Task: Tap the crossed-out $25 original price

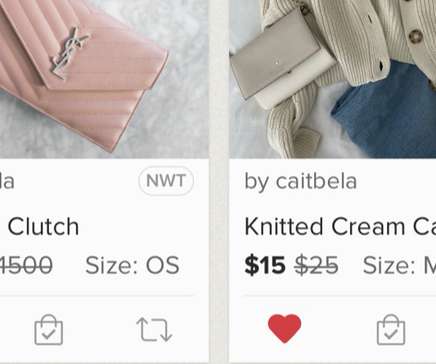Action: tap(317, 266)
